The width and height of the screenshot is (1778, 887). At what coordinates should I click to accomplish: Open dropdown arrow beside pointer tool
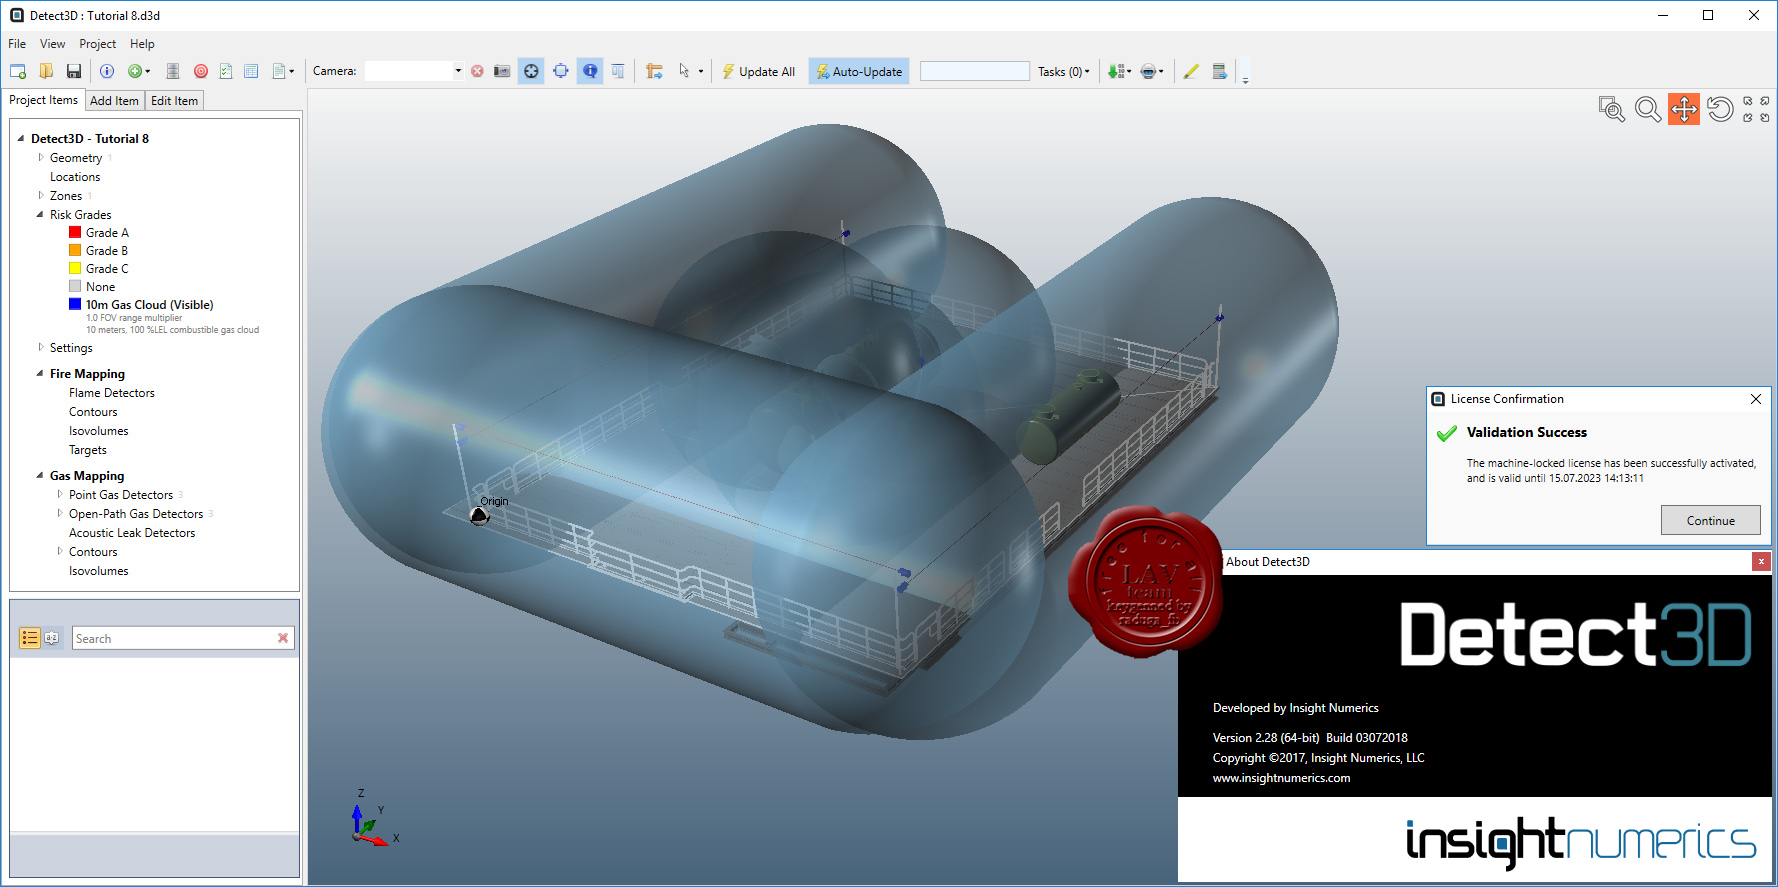pos(700,71)
